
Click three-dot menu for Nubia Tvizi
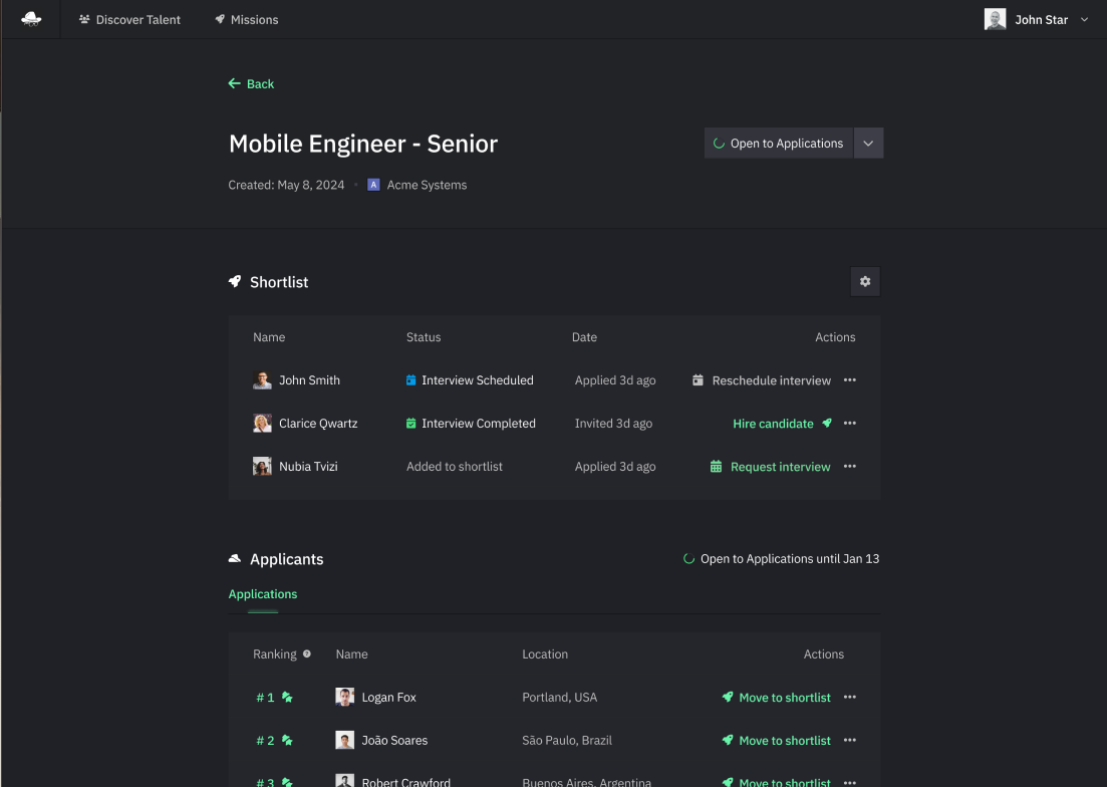tap(850, 466)
